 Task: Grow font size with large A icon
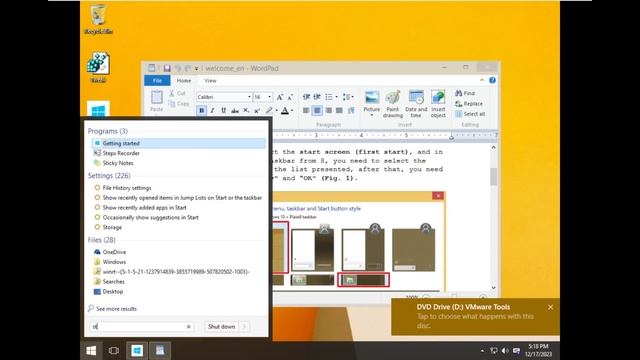[280, 97]
